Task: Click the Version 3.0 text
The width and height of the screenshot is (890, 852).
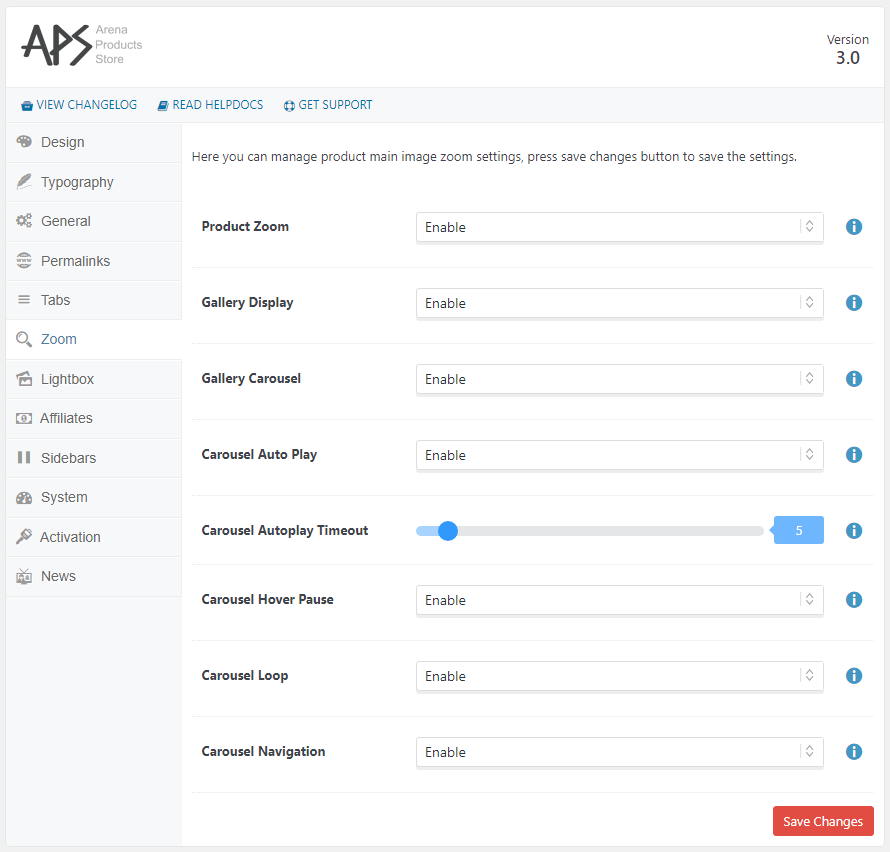Action: pyautogui.click(x=847, y=49)
